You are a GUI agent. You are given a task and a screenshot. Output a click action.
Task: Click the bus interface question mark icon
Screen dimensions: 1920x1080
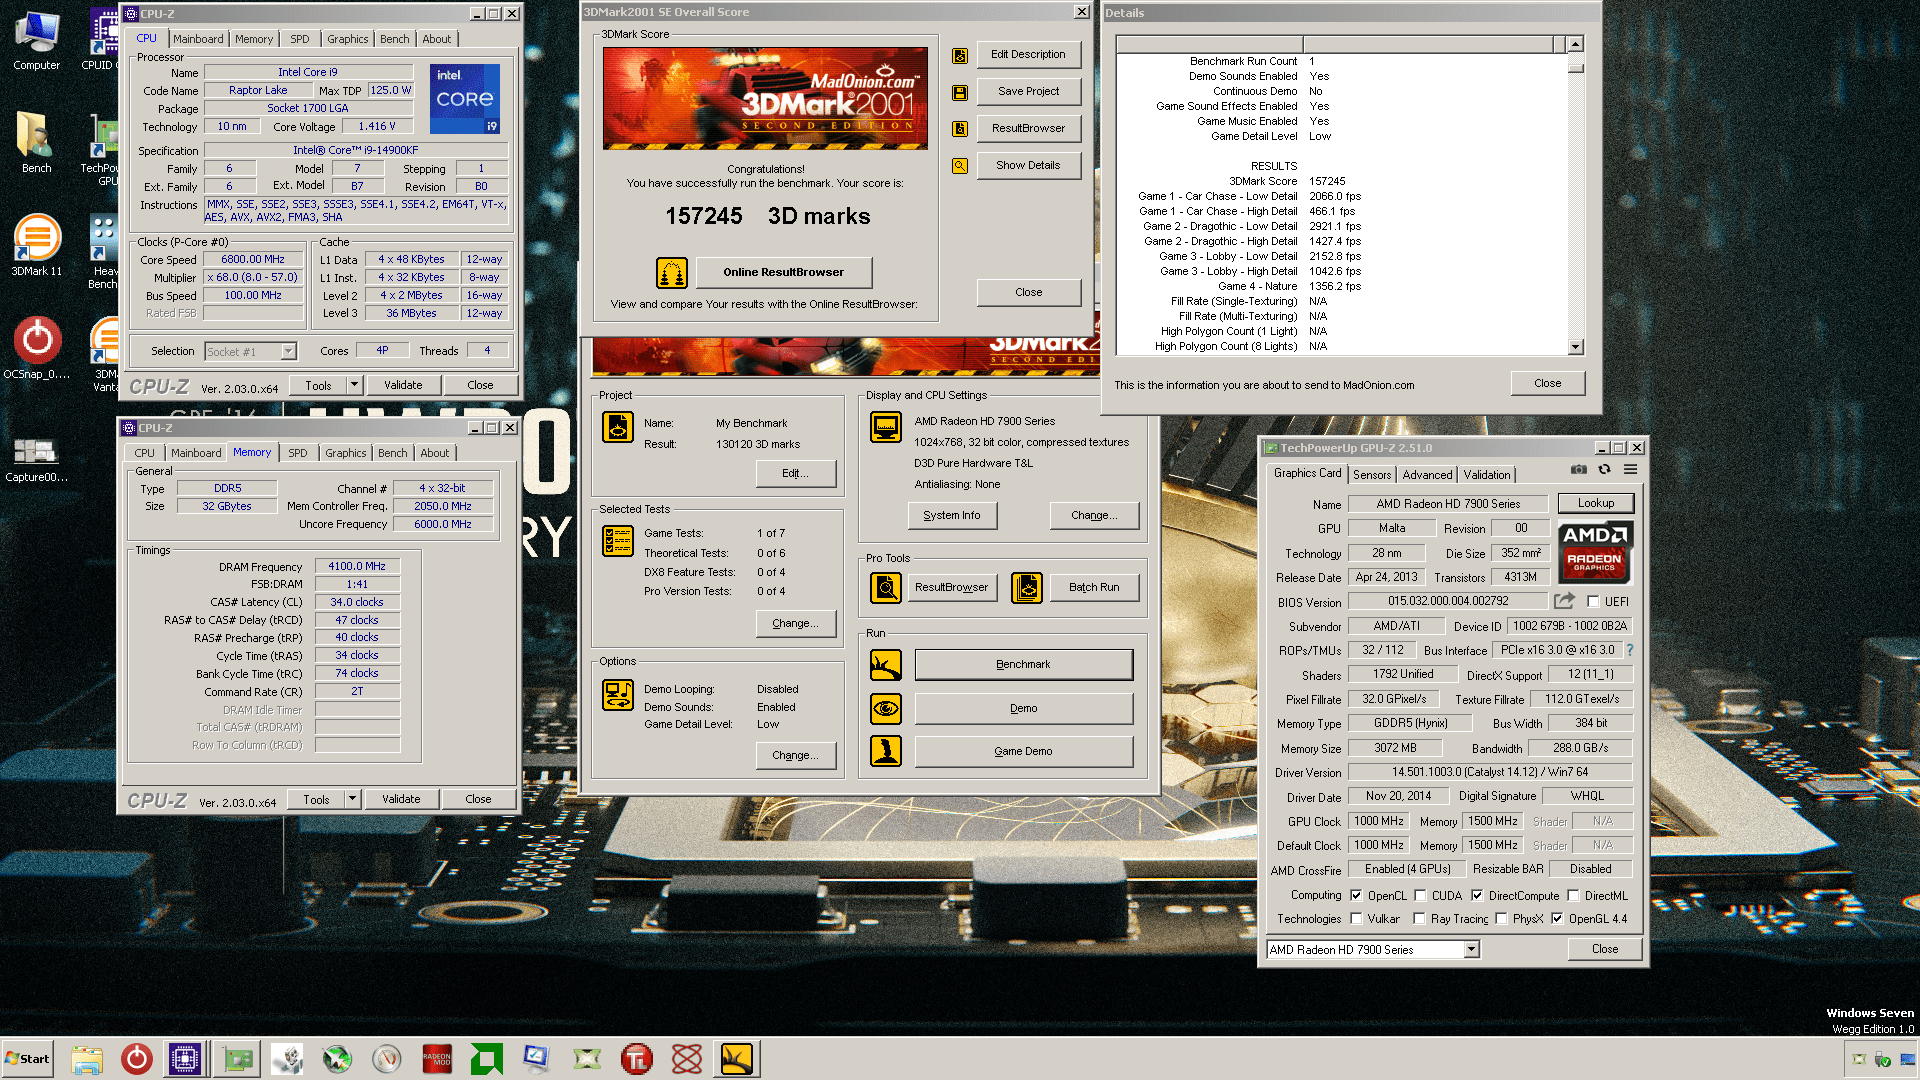(1630, 651)
